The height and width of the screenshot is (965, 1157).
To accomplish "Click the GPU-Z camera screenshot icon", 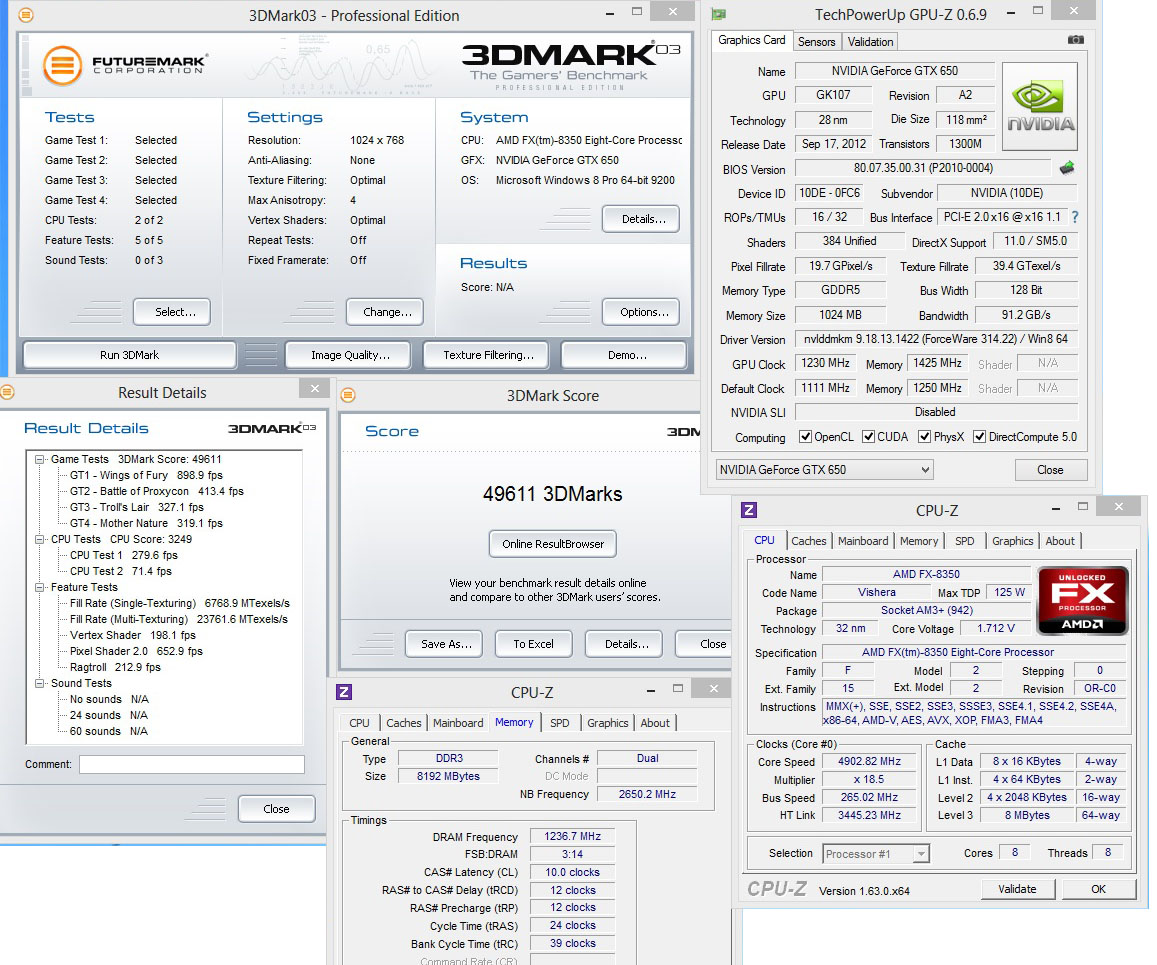I will (x=1076, y=40).
